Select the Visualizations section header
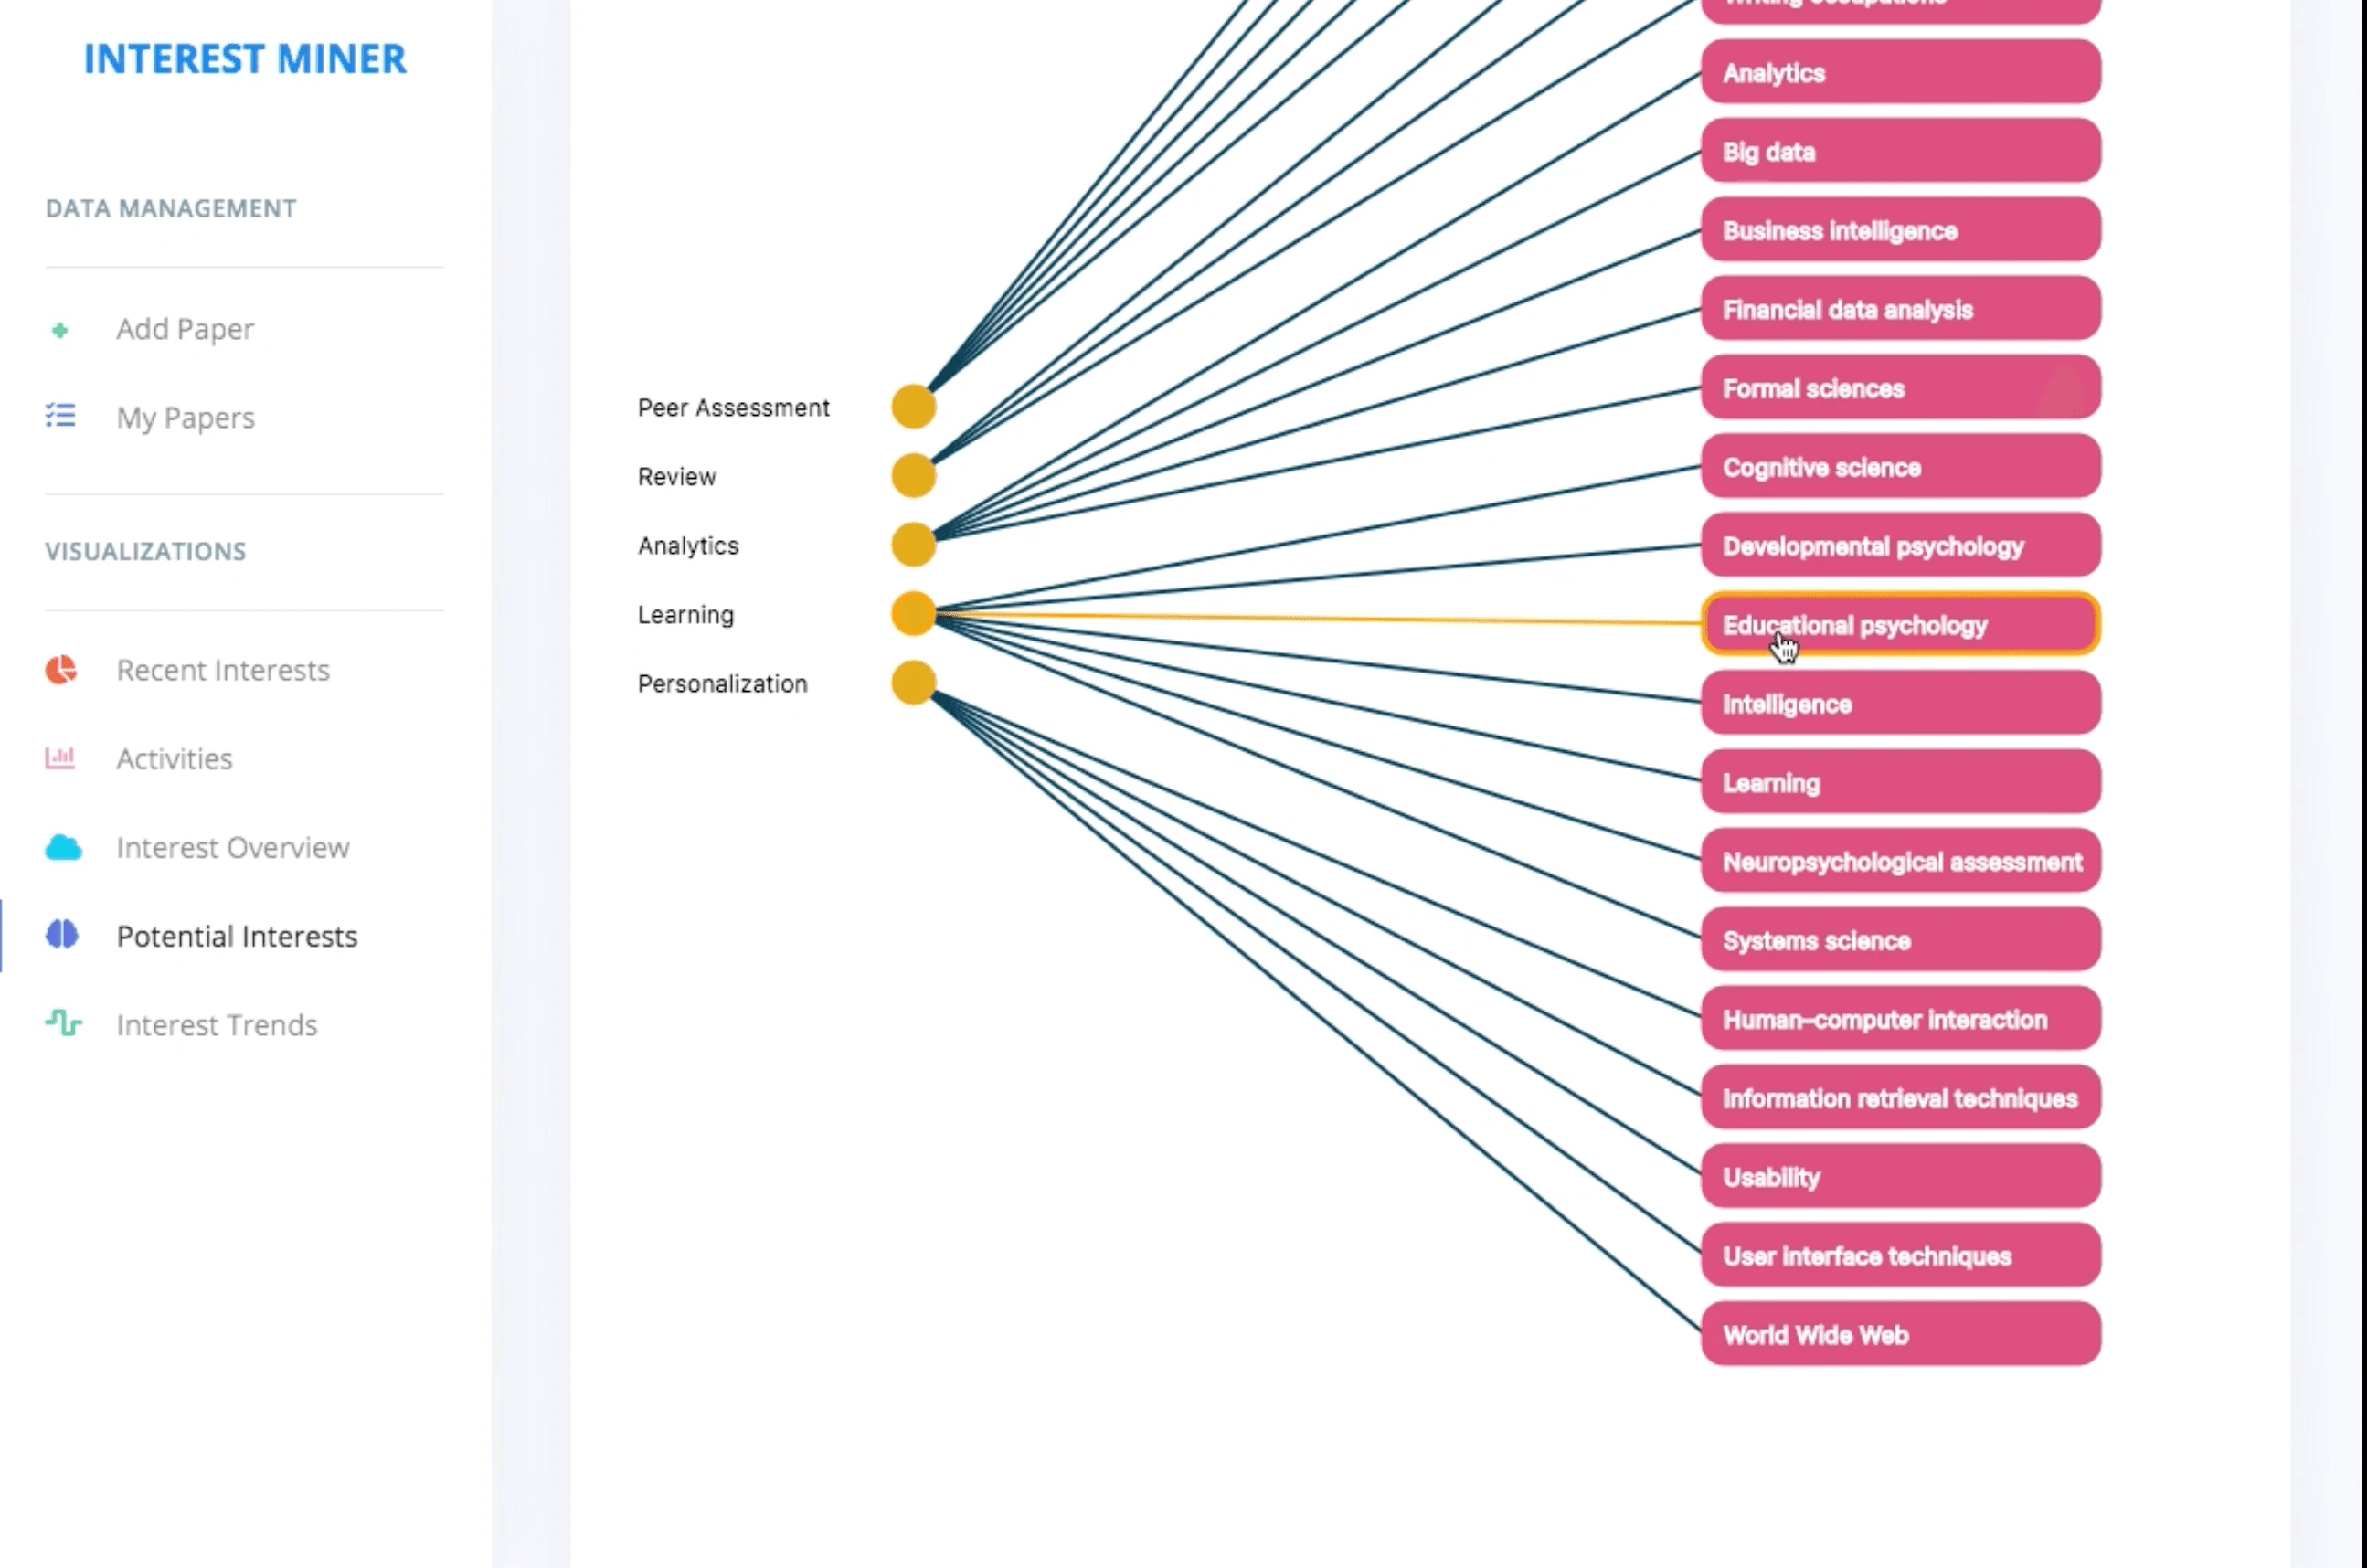 pyautogui.click(x=145, y=551)
